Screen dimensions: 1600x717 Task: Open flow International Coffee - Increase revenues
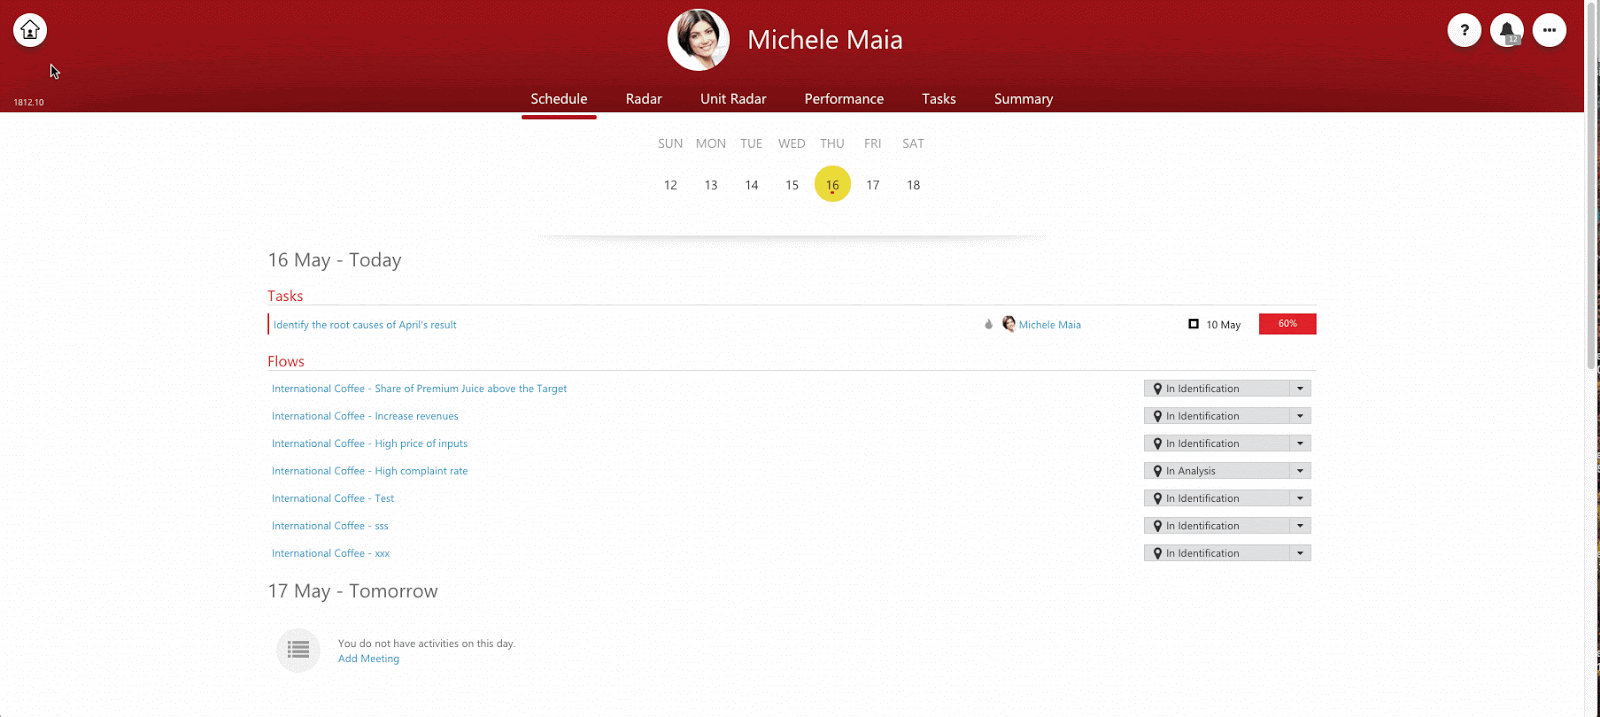365,416
